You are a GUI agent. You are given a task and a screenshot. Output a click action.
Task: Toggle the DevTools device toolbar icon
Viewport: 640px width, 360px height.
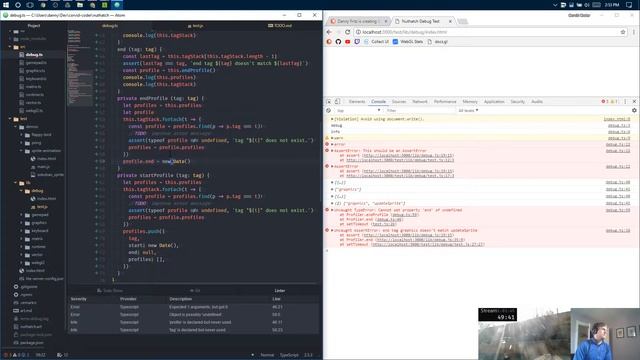(338, 101)
